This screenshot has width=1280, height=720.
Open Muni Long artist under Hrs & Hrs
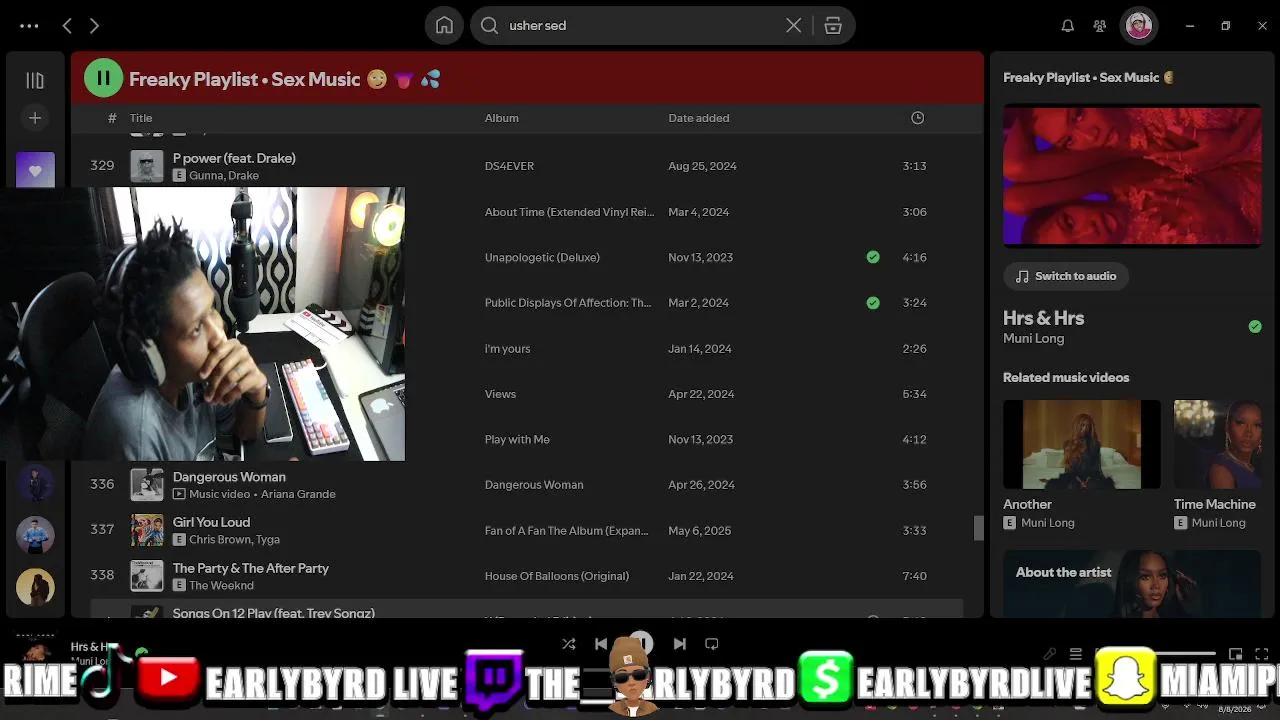click(1033, 339)
